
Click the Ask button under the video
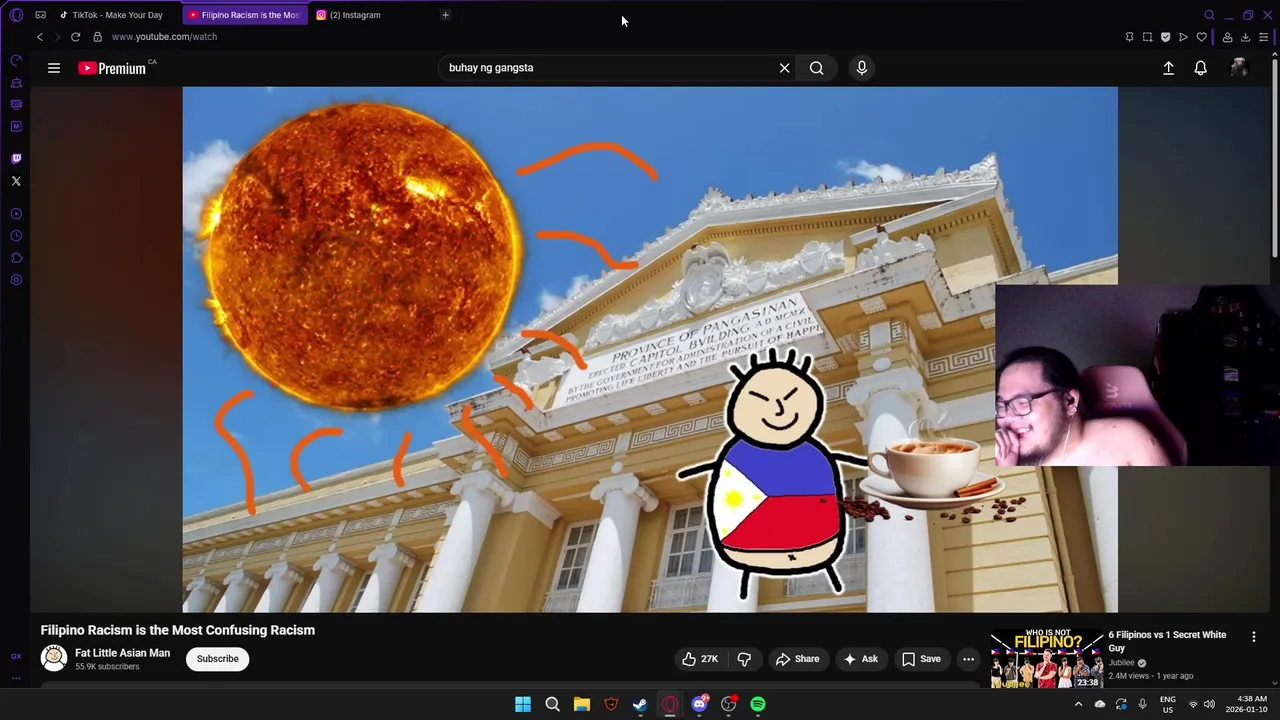click(x=860, y=659)
